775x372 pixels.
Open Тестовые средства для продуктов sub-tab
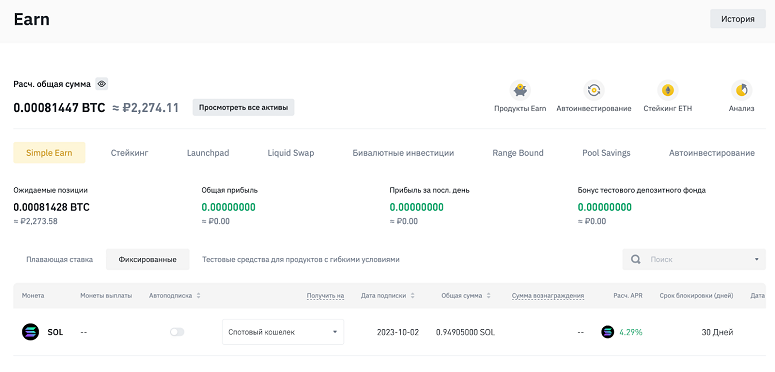(301, 259)
